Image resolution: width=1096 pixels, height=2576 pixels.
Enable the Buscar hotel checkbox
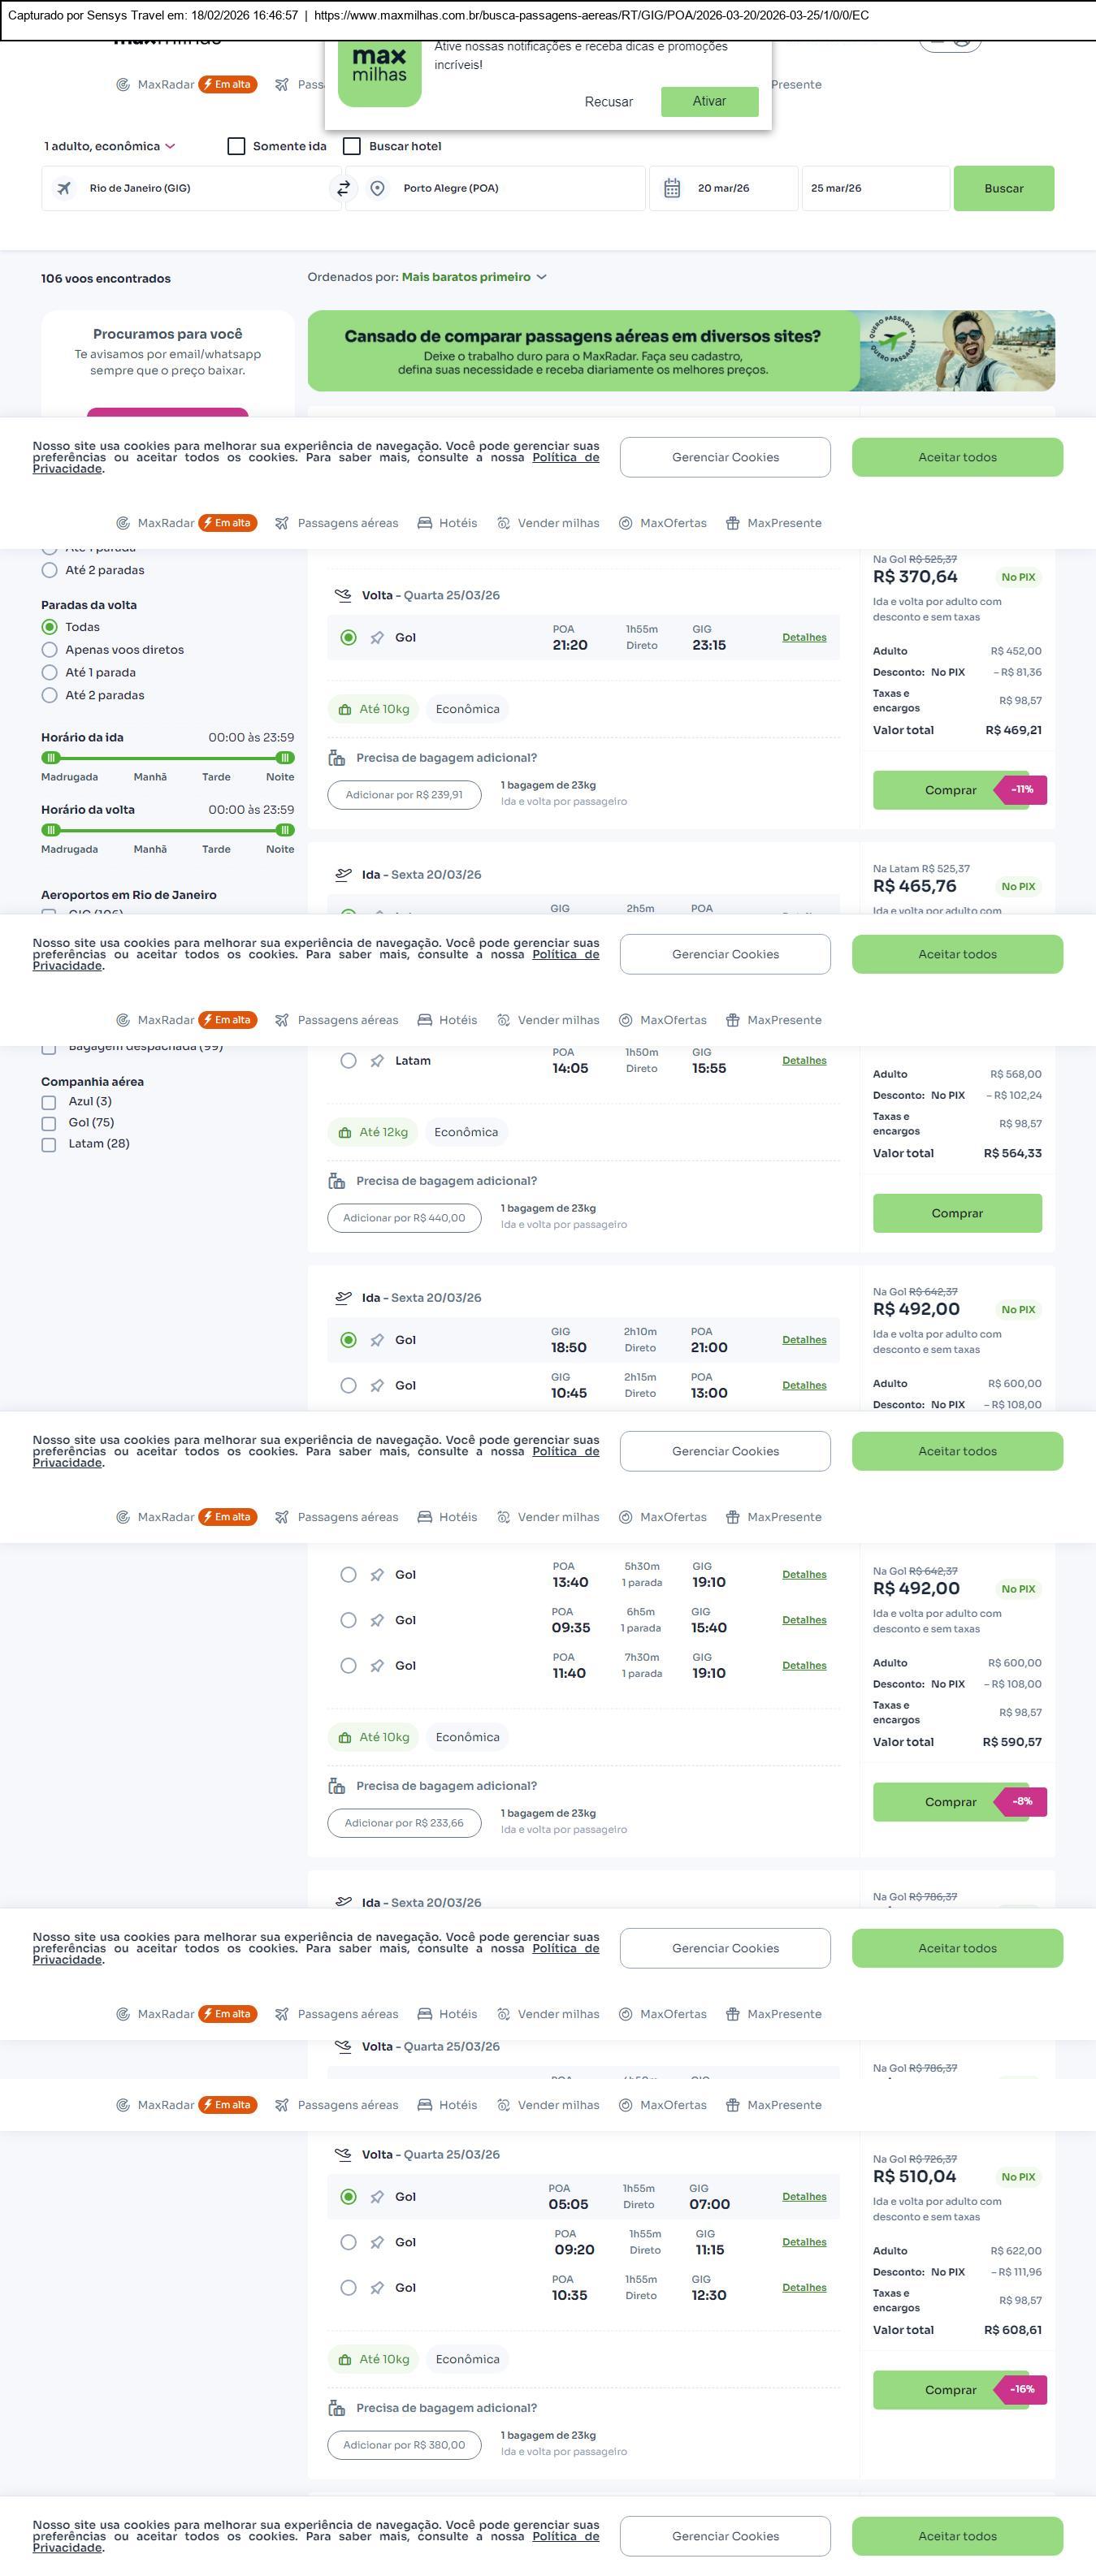pyautogui.click(x=352, y=146)
